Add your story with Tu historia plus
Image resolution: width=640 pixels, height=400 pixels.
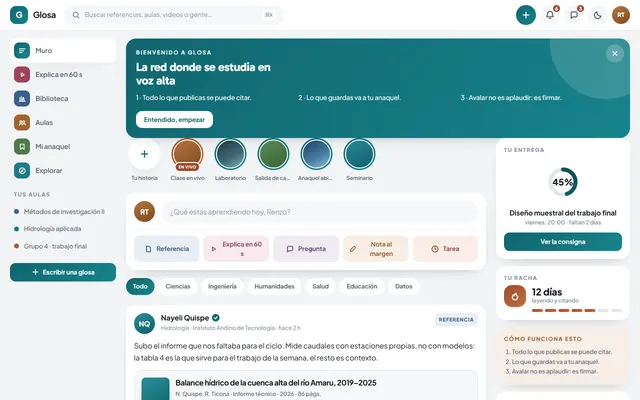[144, 154]
